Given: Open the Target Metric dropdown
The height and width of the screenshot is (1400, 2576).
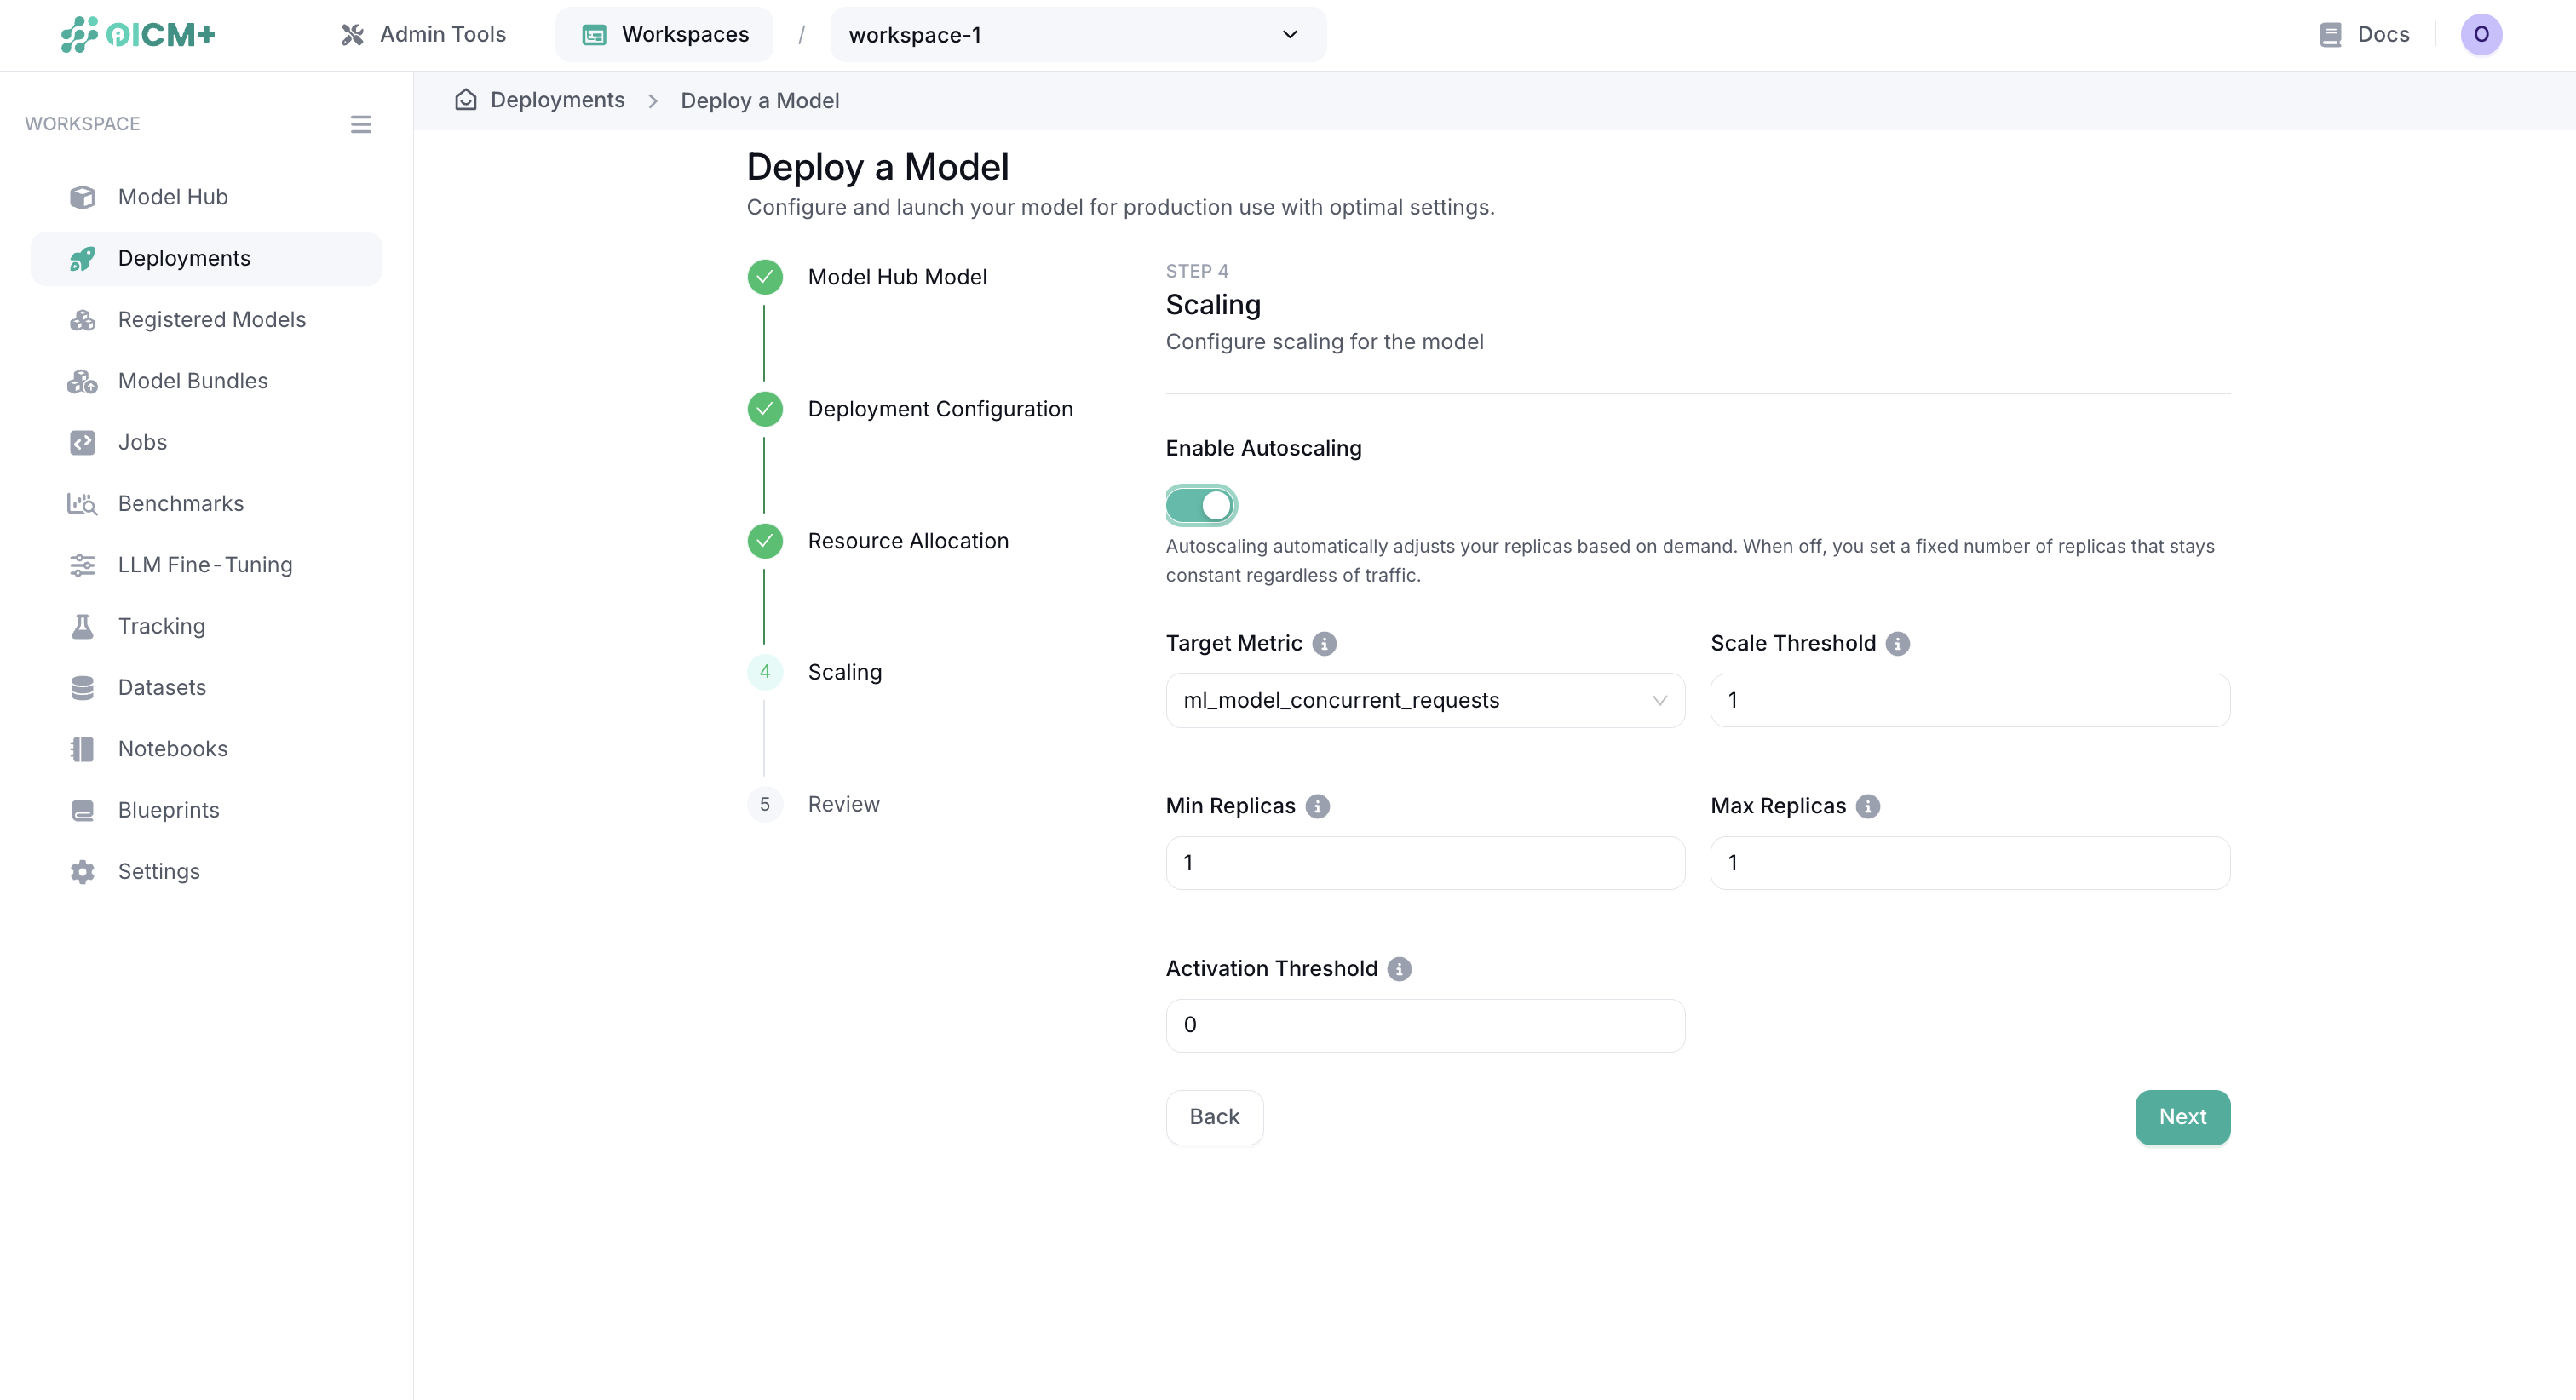Looking at the screenshot, I should [x=1424, y=700].
